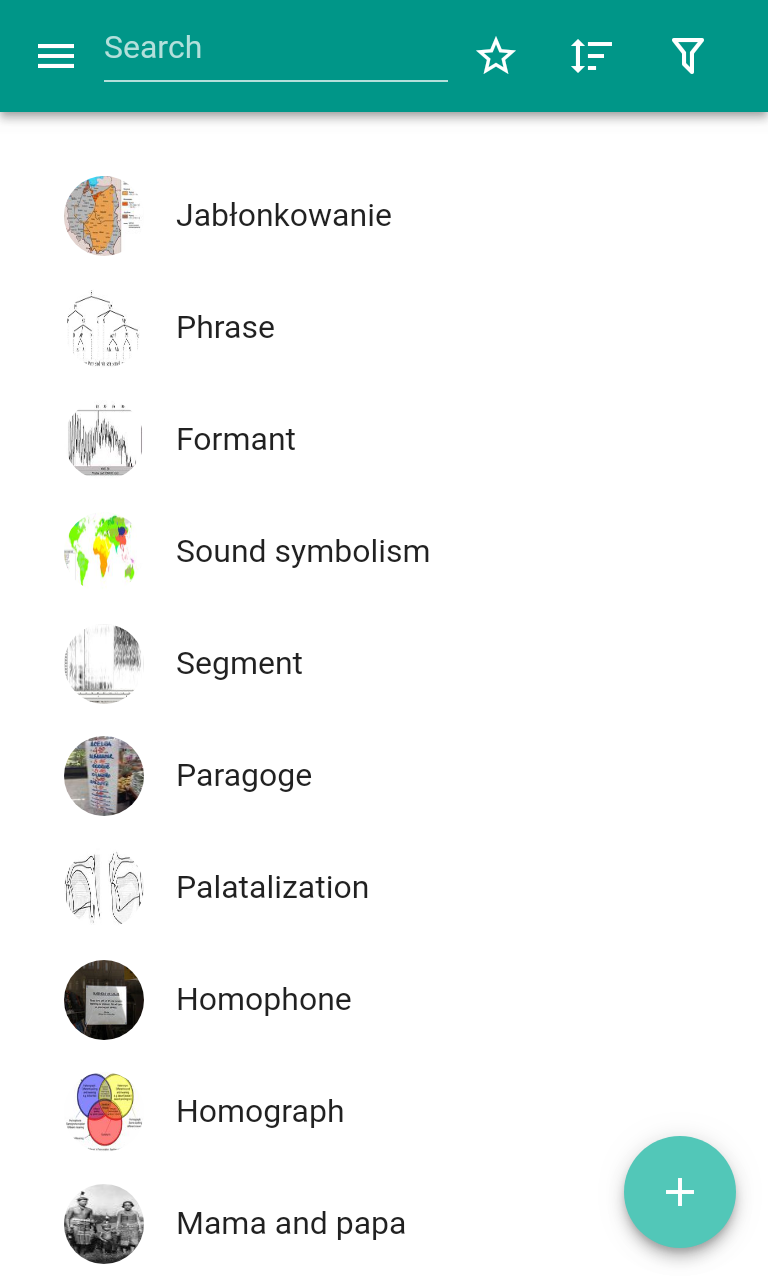Open the hamburger navigation menu
Image resolution: width=768 pixels, height=1280 pixels.
tap(56, 57)
